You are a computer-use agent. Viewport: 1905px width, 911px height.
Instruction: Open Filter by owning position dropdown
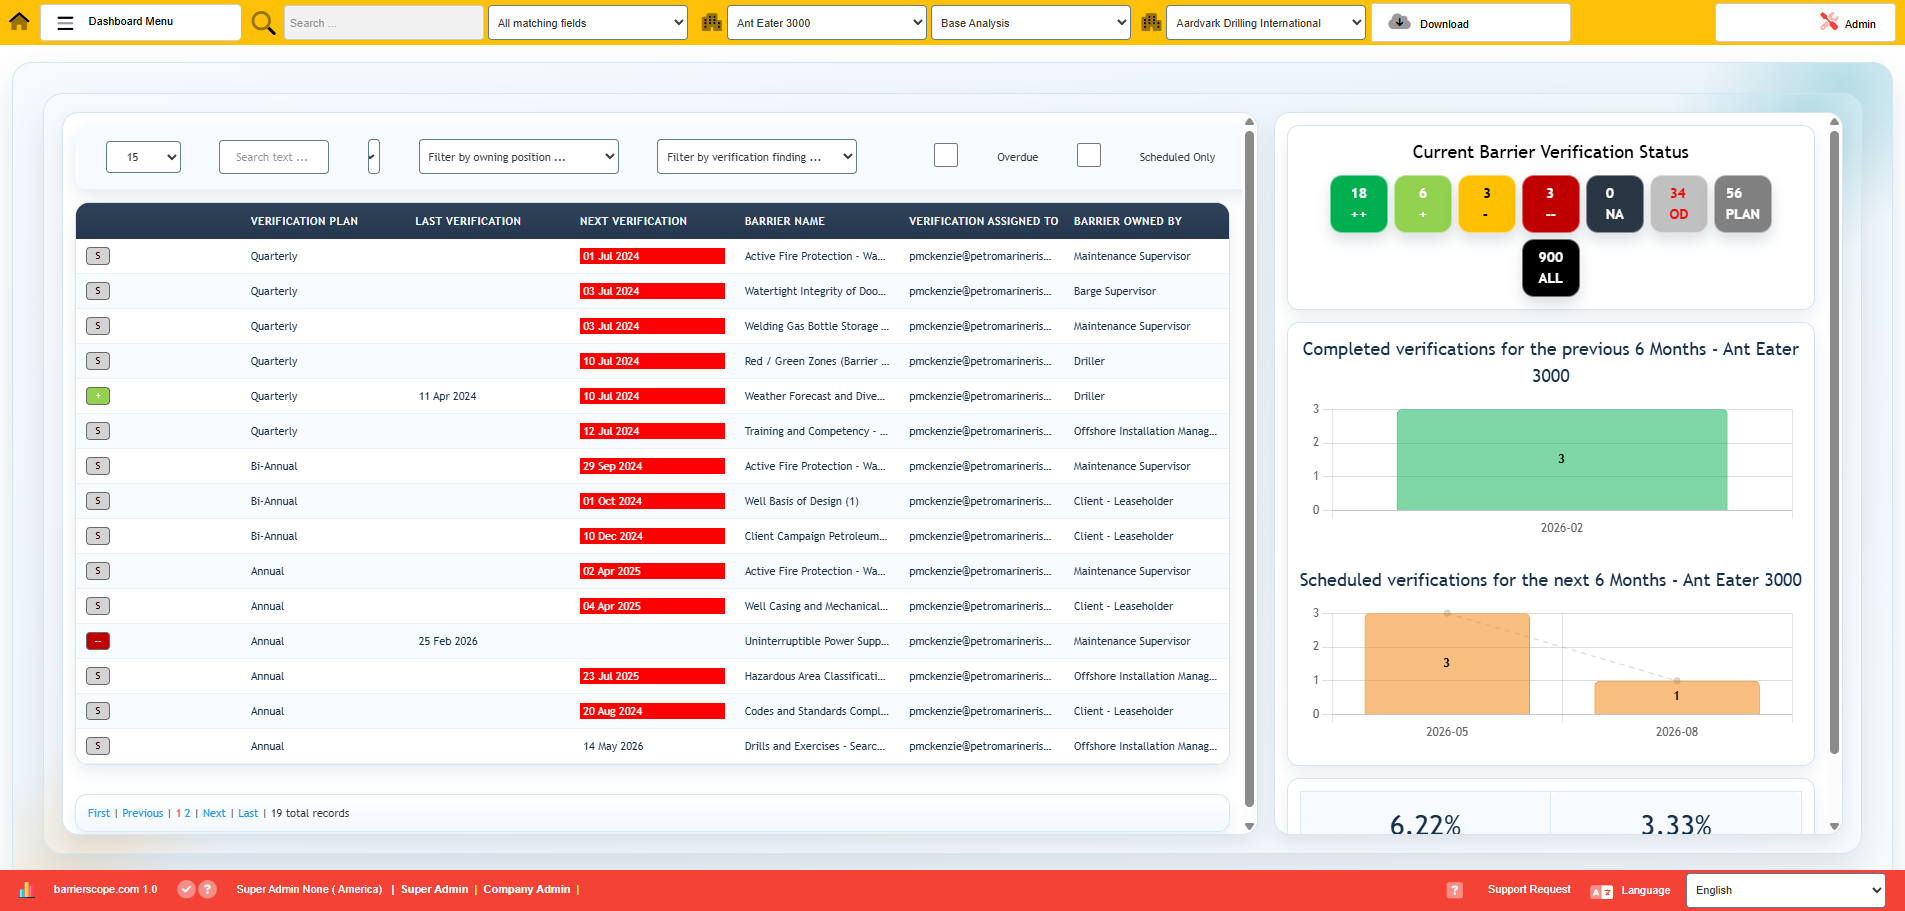pyautogui.click(x=519, y=157)
